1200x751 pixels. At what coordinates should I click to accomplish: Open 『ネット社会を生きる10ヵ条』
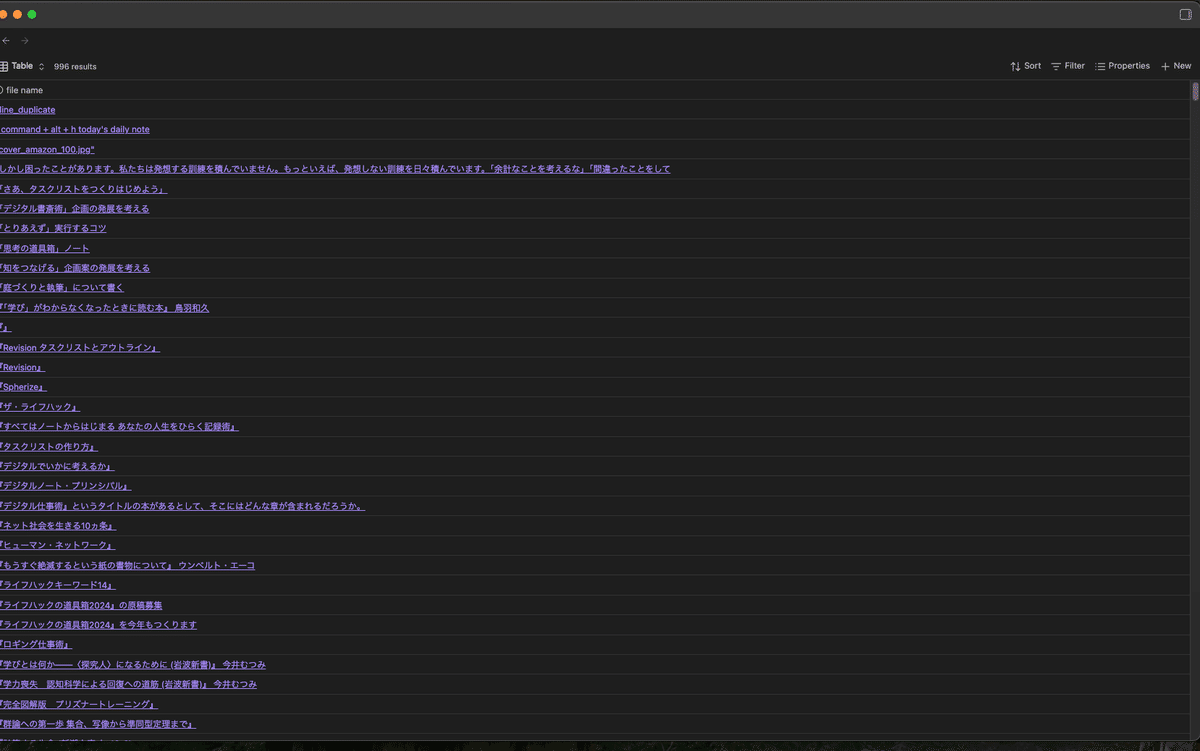click(x=59, y=526)
